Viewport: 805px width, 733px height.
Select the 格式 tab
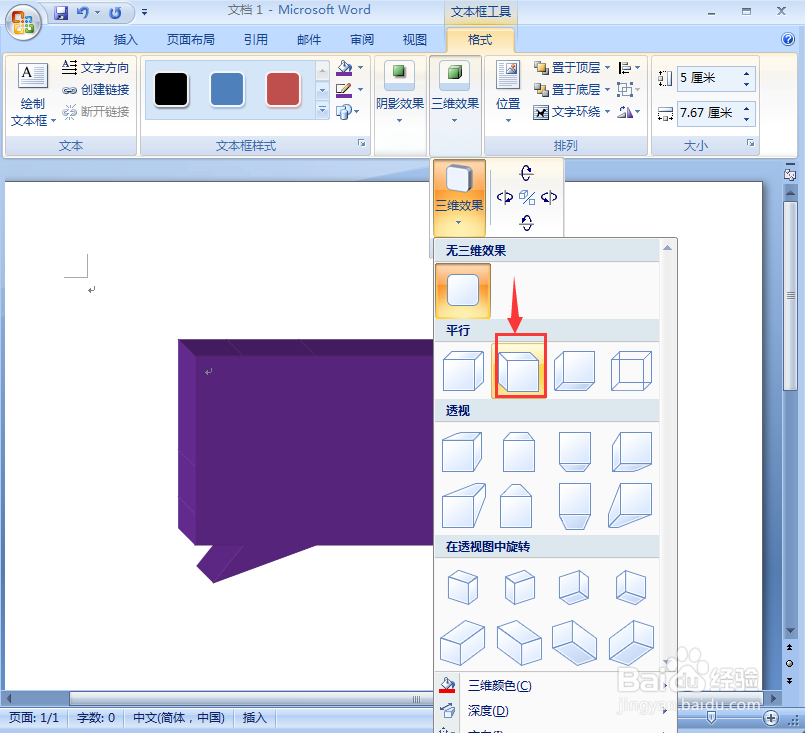(x=480, y=40)
